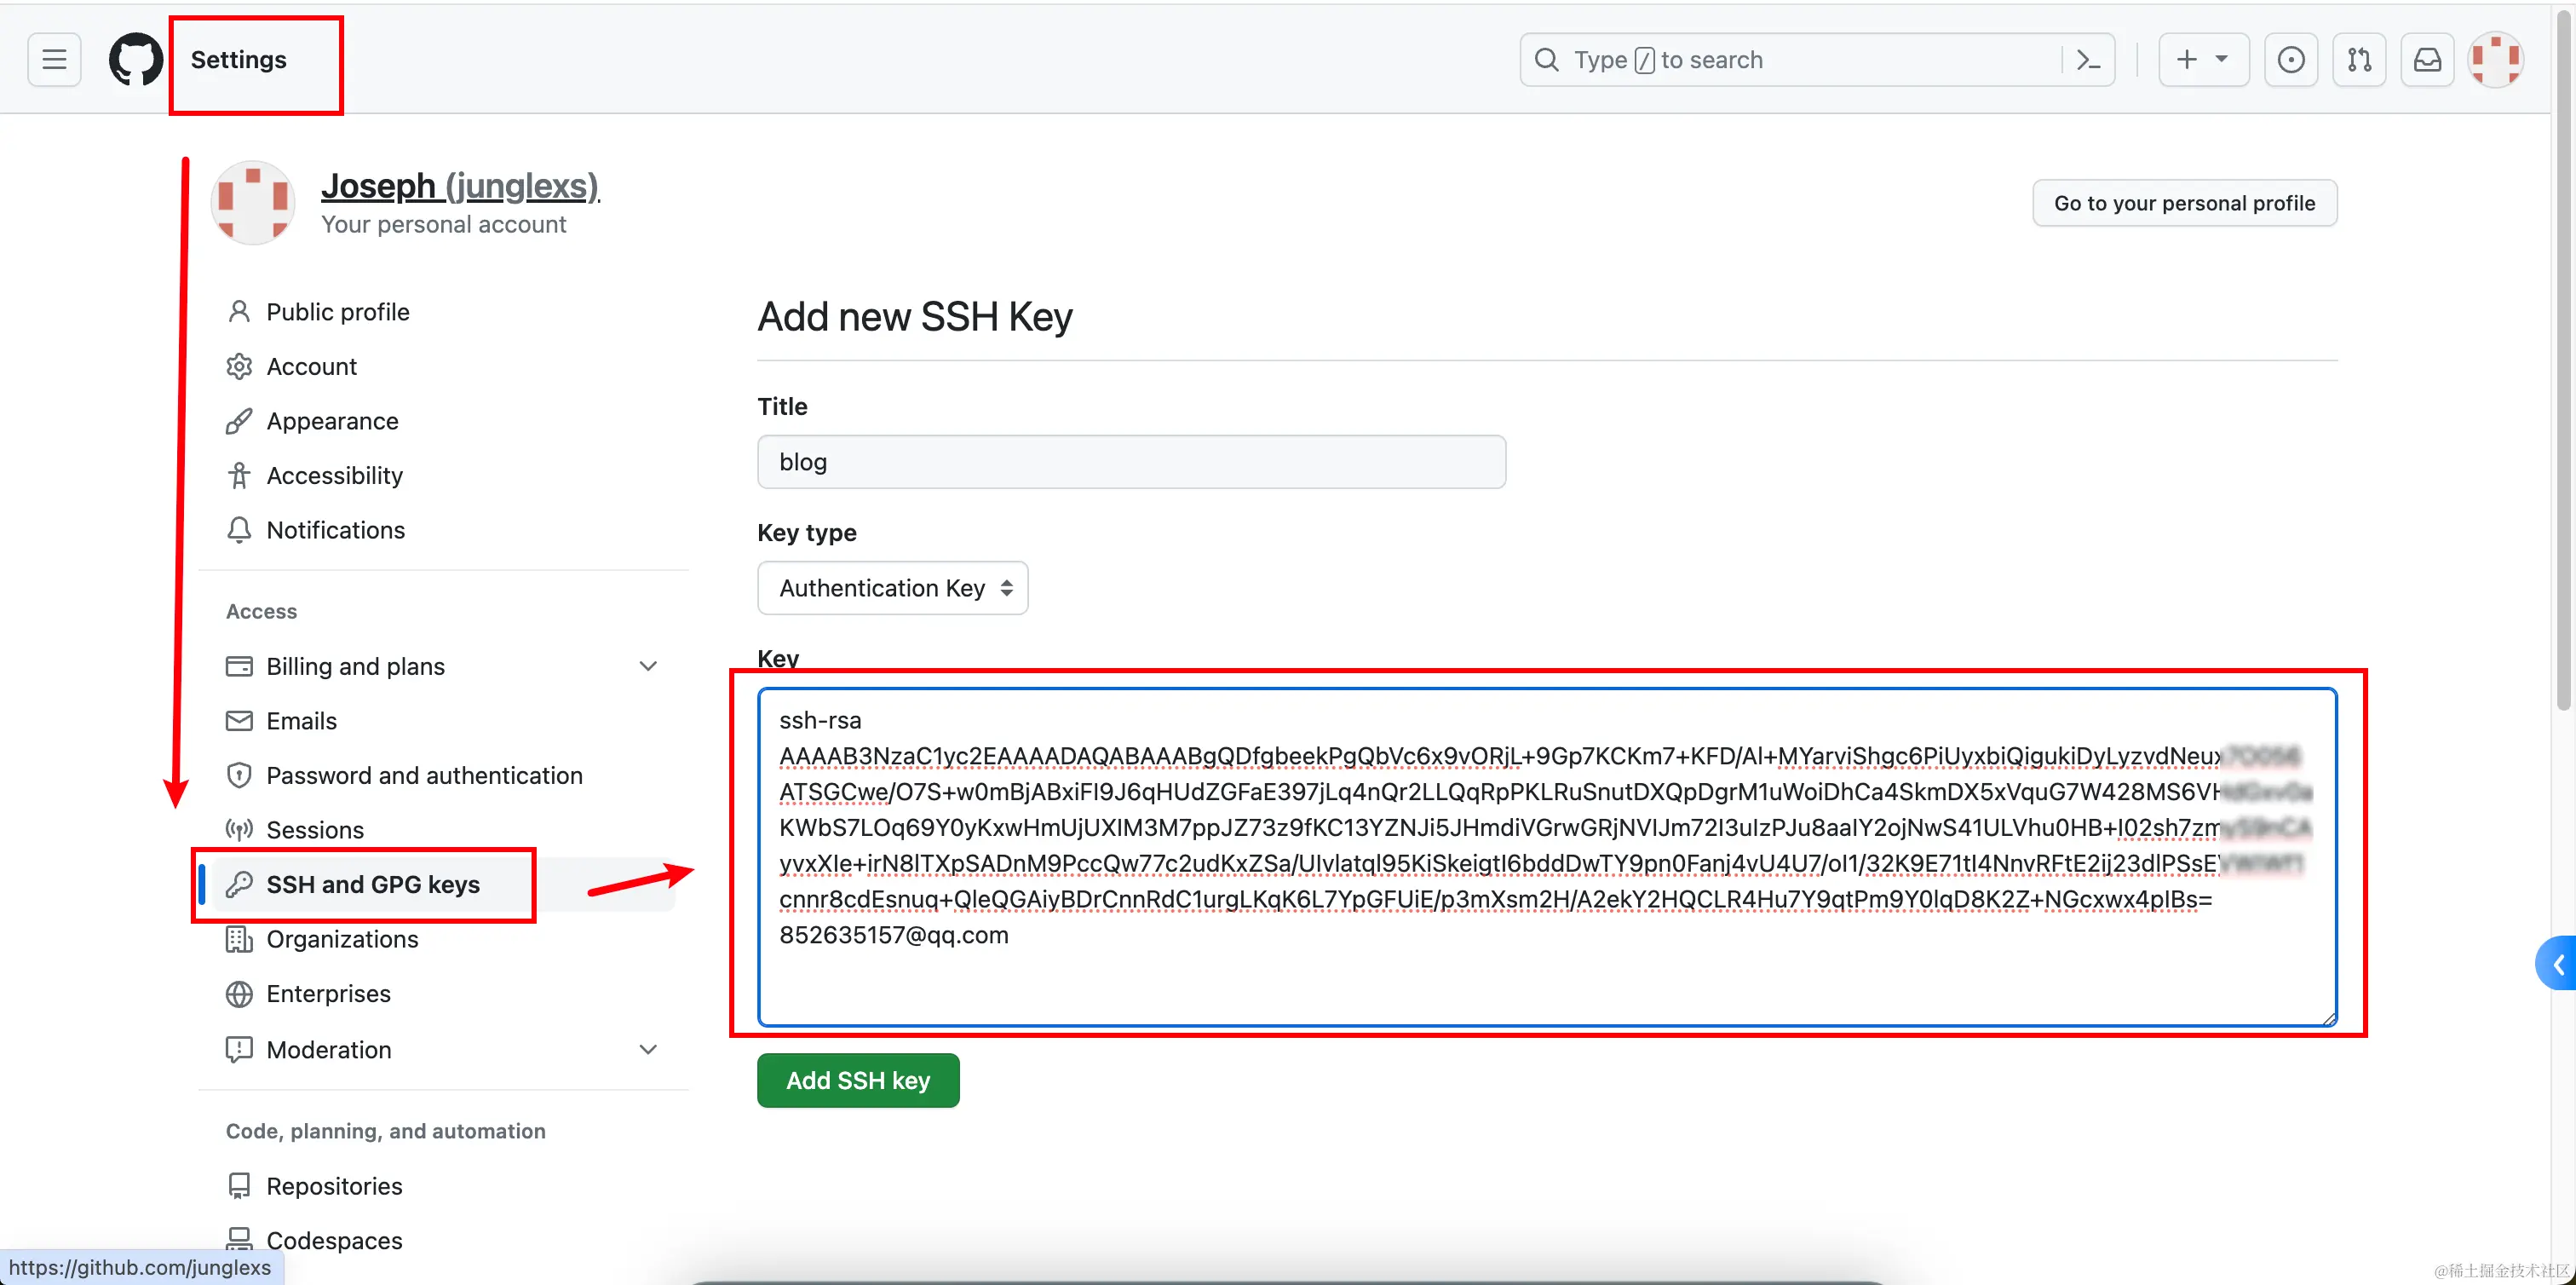Open the hamburger navigation menu

tap(54, 60)
